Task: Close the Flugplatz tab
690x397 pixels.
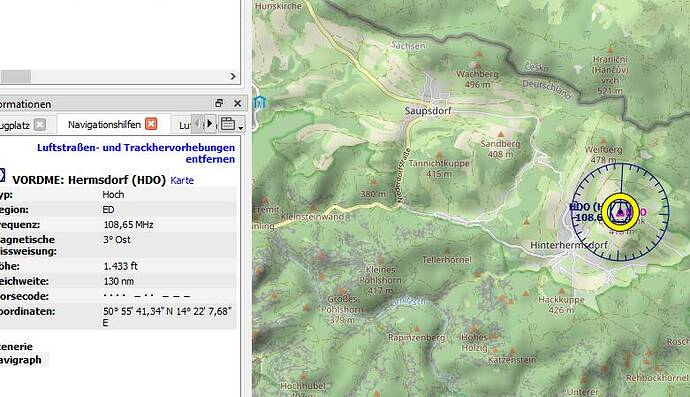Action: (40, 125)
